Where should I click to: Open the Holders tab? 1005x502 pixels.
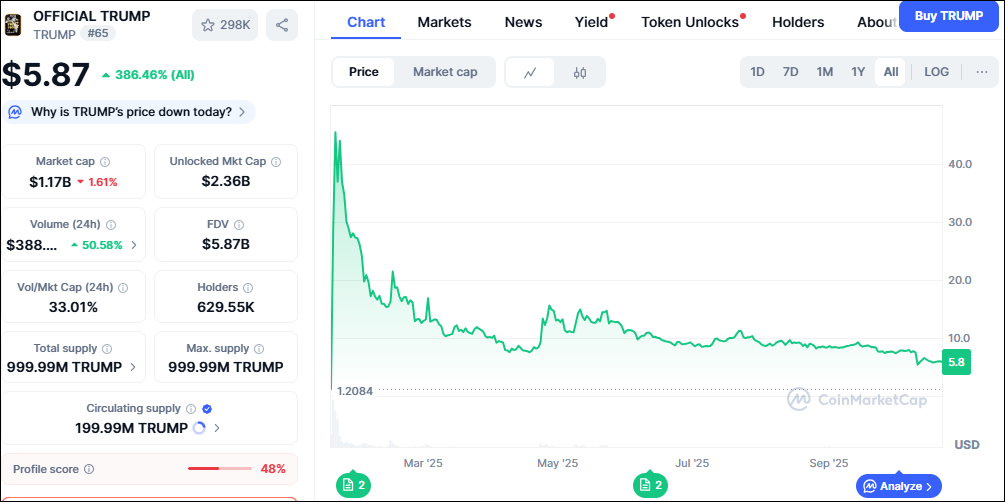[798, 22]
